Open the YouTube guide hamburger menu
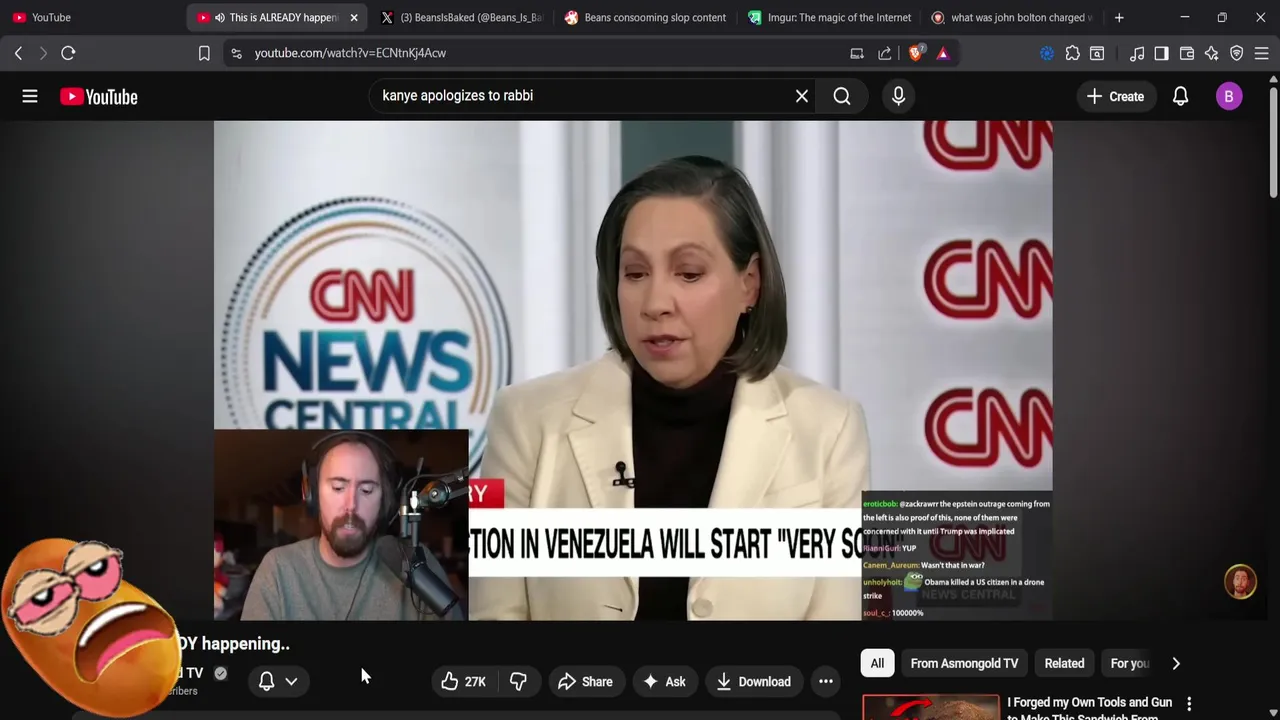1280x720 pixels. (x=30, y=96)
